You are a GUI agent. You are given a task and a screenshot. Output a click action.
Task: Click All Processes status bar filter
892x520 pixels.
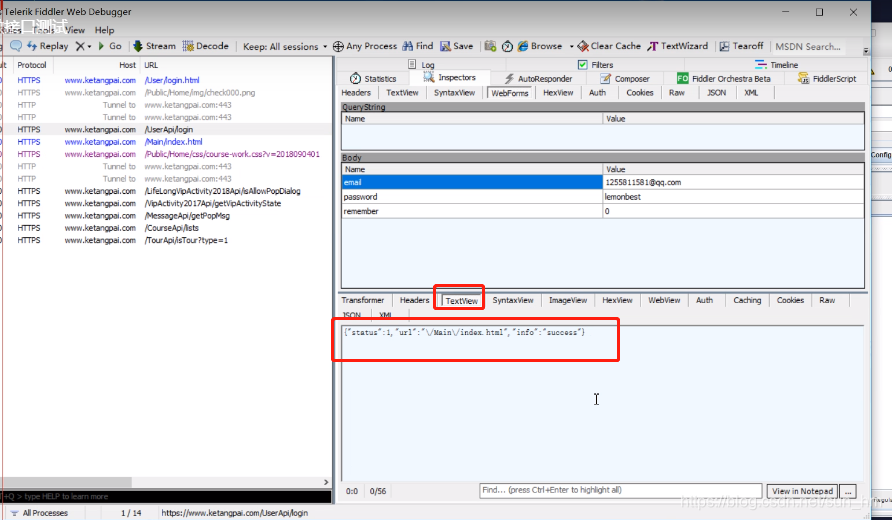40,513
